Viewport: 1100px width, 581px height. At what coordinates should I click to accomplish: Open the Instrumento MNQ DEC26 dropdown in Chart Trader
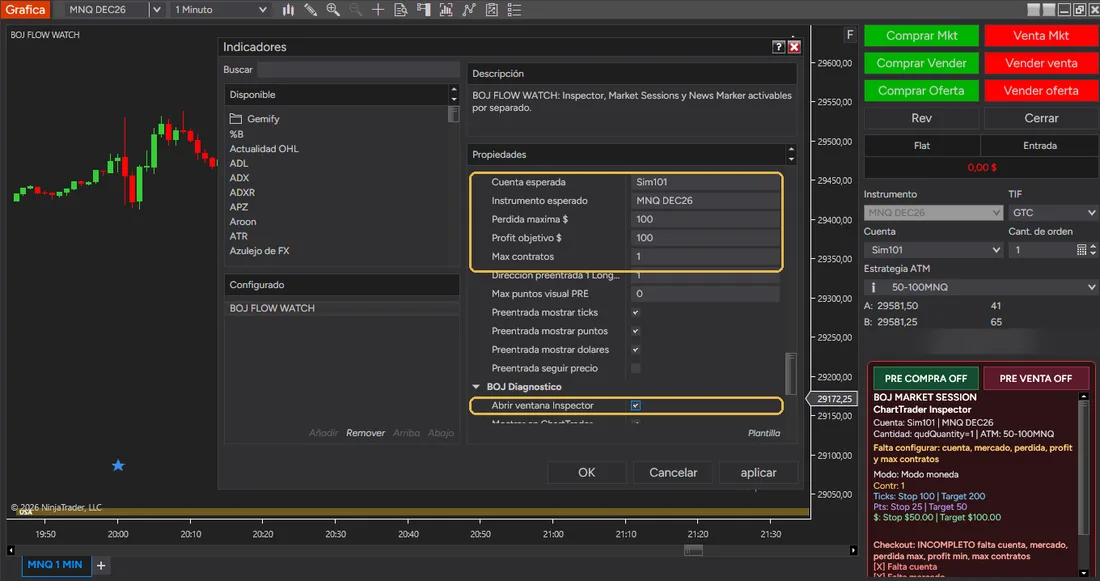pyautogui.click(x=934, y=213)
